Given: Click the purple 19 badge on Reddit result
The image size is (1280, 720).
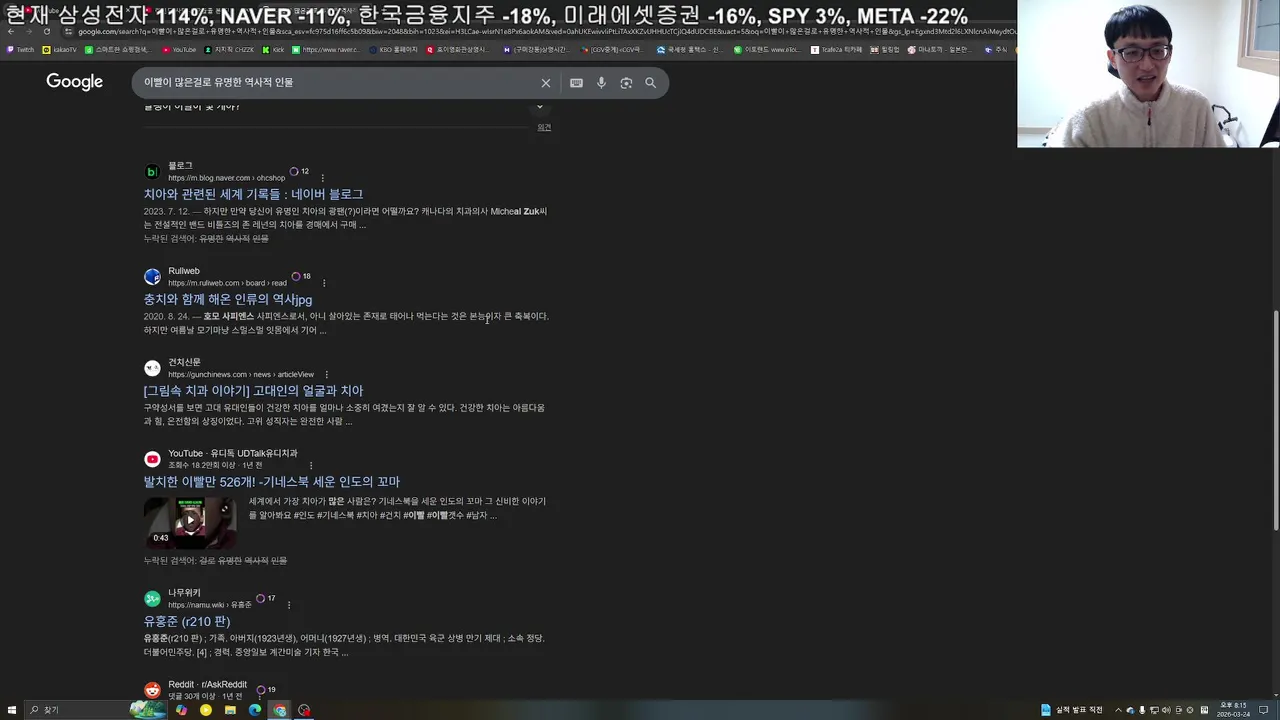Looking at the screenshot, I should click(x=266, y=689).
